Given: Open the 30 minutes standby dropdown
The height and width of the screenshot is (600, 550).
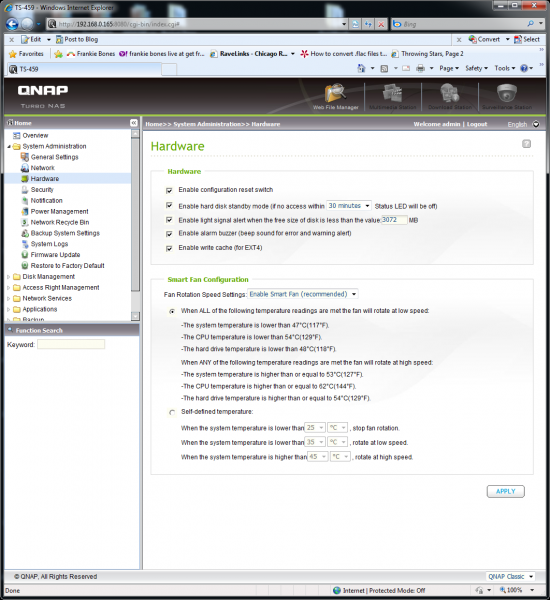Looking at the screenshot, I should (349, 206).
